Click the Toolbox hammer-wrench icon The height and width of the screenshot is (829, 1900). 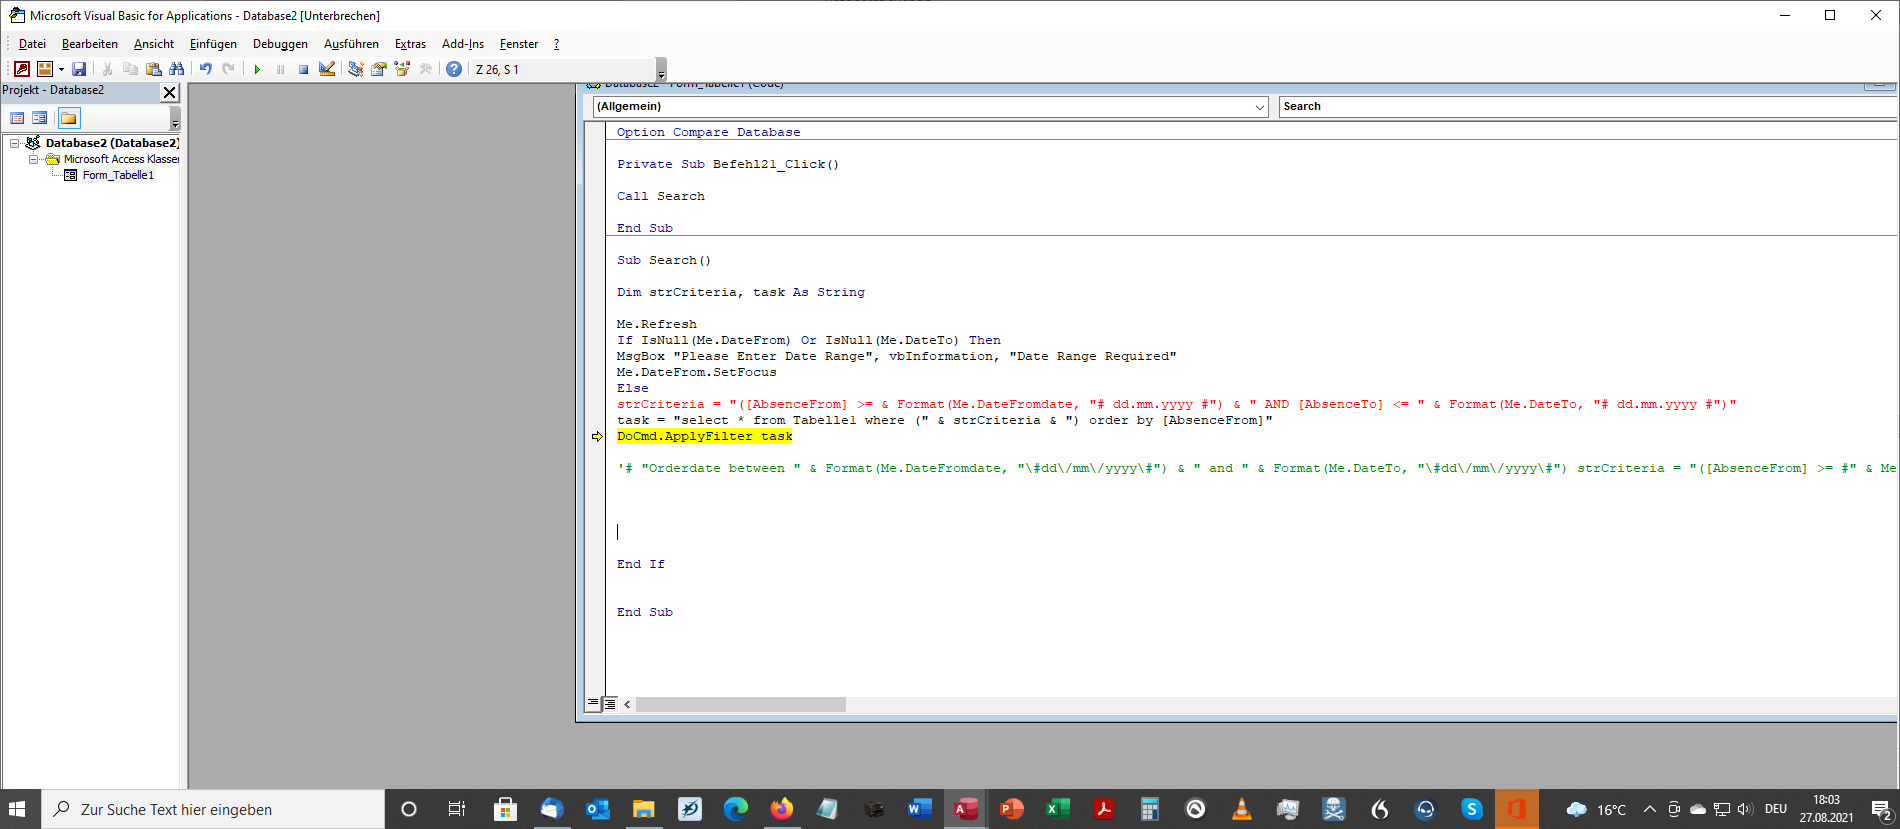click(x=426, y=69)
